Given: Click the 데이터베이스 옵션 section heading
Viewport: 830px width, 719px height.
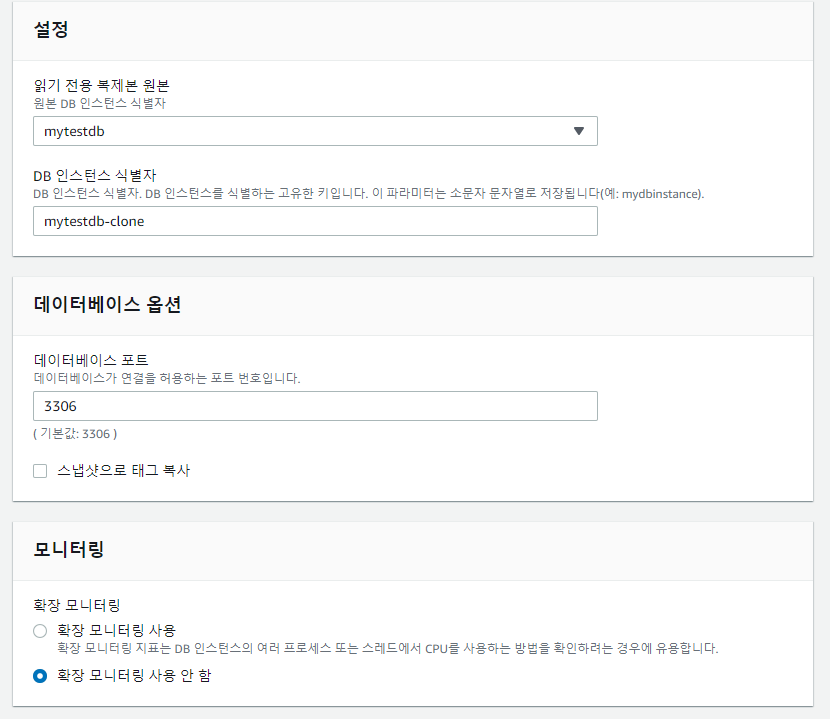Looking at the screenshot, I should pyautogui.click(x=107, y=304).
